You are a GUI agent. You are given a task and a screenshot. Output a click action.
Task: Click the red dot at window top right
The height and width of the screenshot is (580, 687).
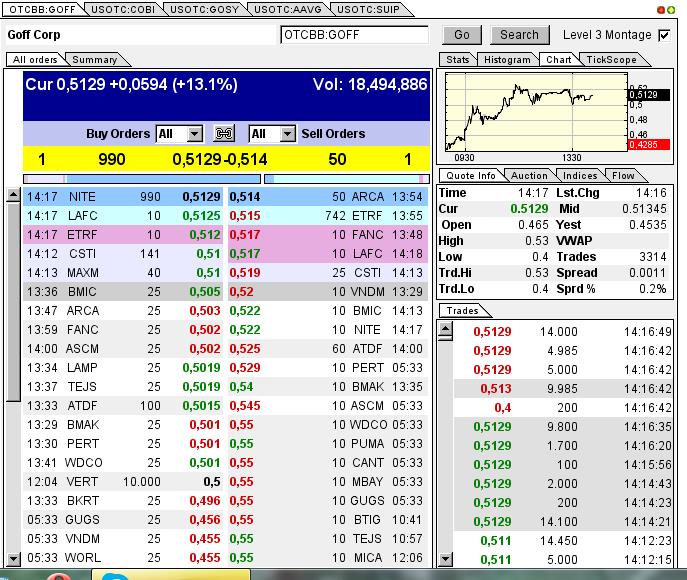click(661, 10)
